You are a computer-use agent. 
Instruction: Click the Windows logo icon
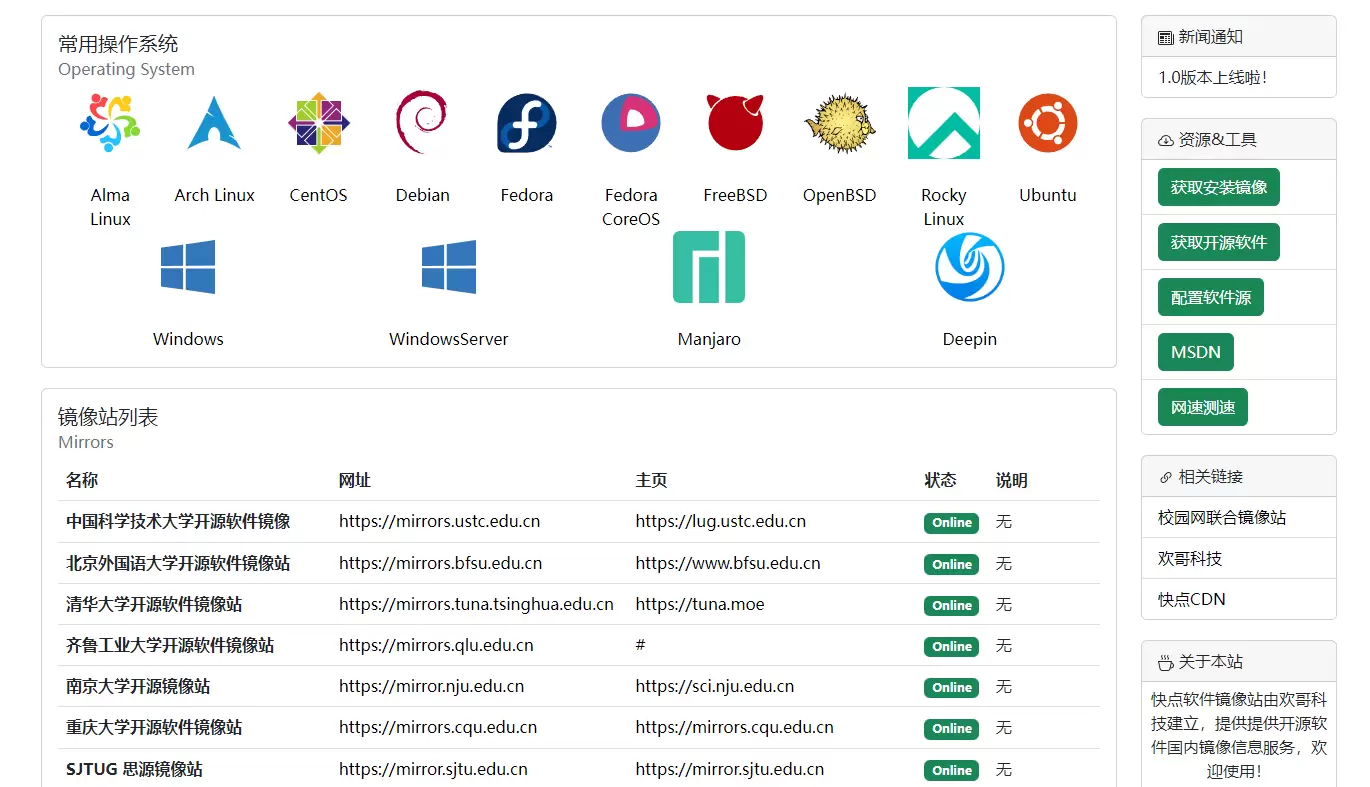[x=188, y=267]
